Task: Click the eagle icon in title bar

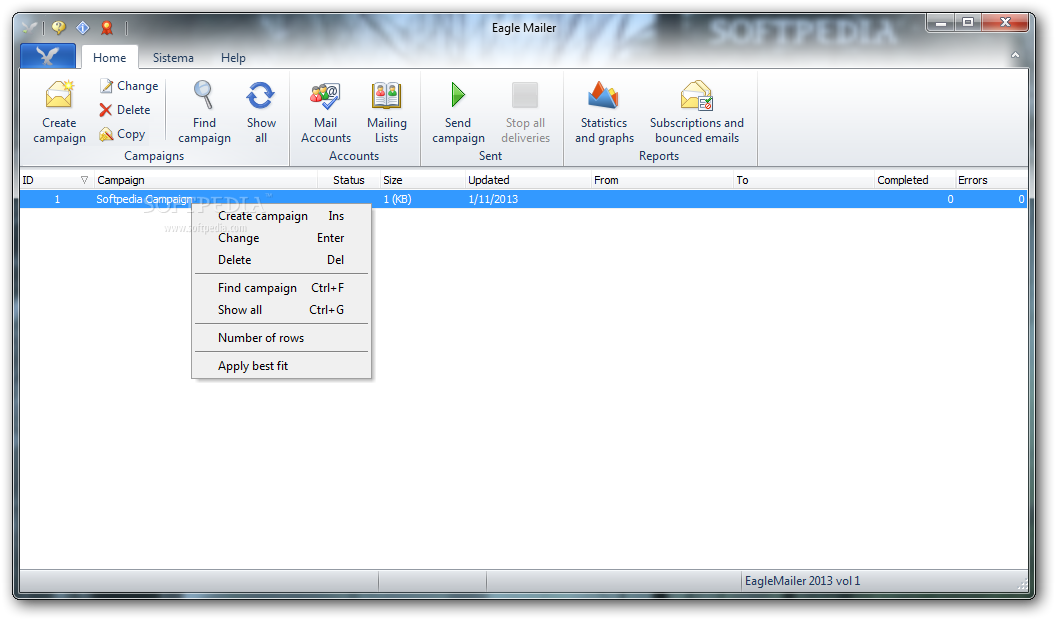Action: pyautogui.click(x=29, y=28)
